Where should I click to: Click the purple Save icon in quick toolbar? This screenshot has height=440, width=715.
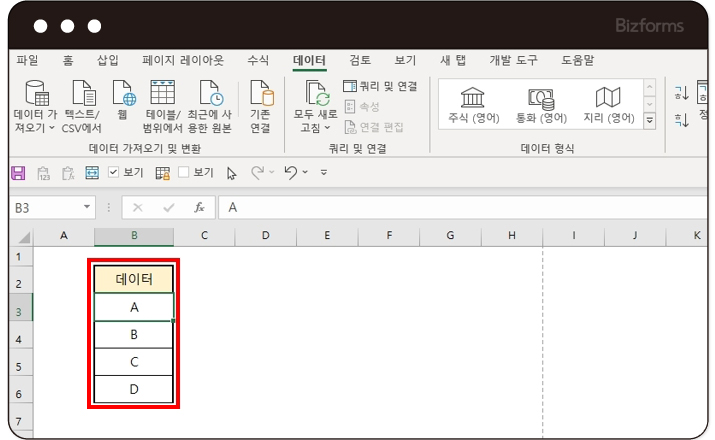coord(18,173)
